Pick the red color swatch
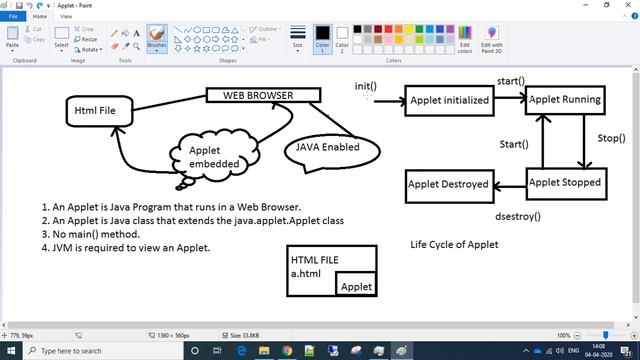Image resolution: width=640 pixels, height=360 pixels. [388, 29]
